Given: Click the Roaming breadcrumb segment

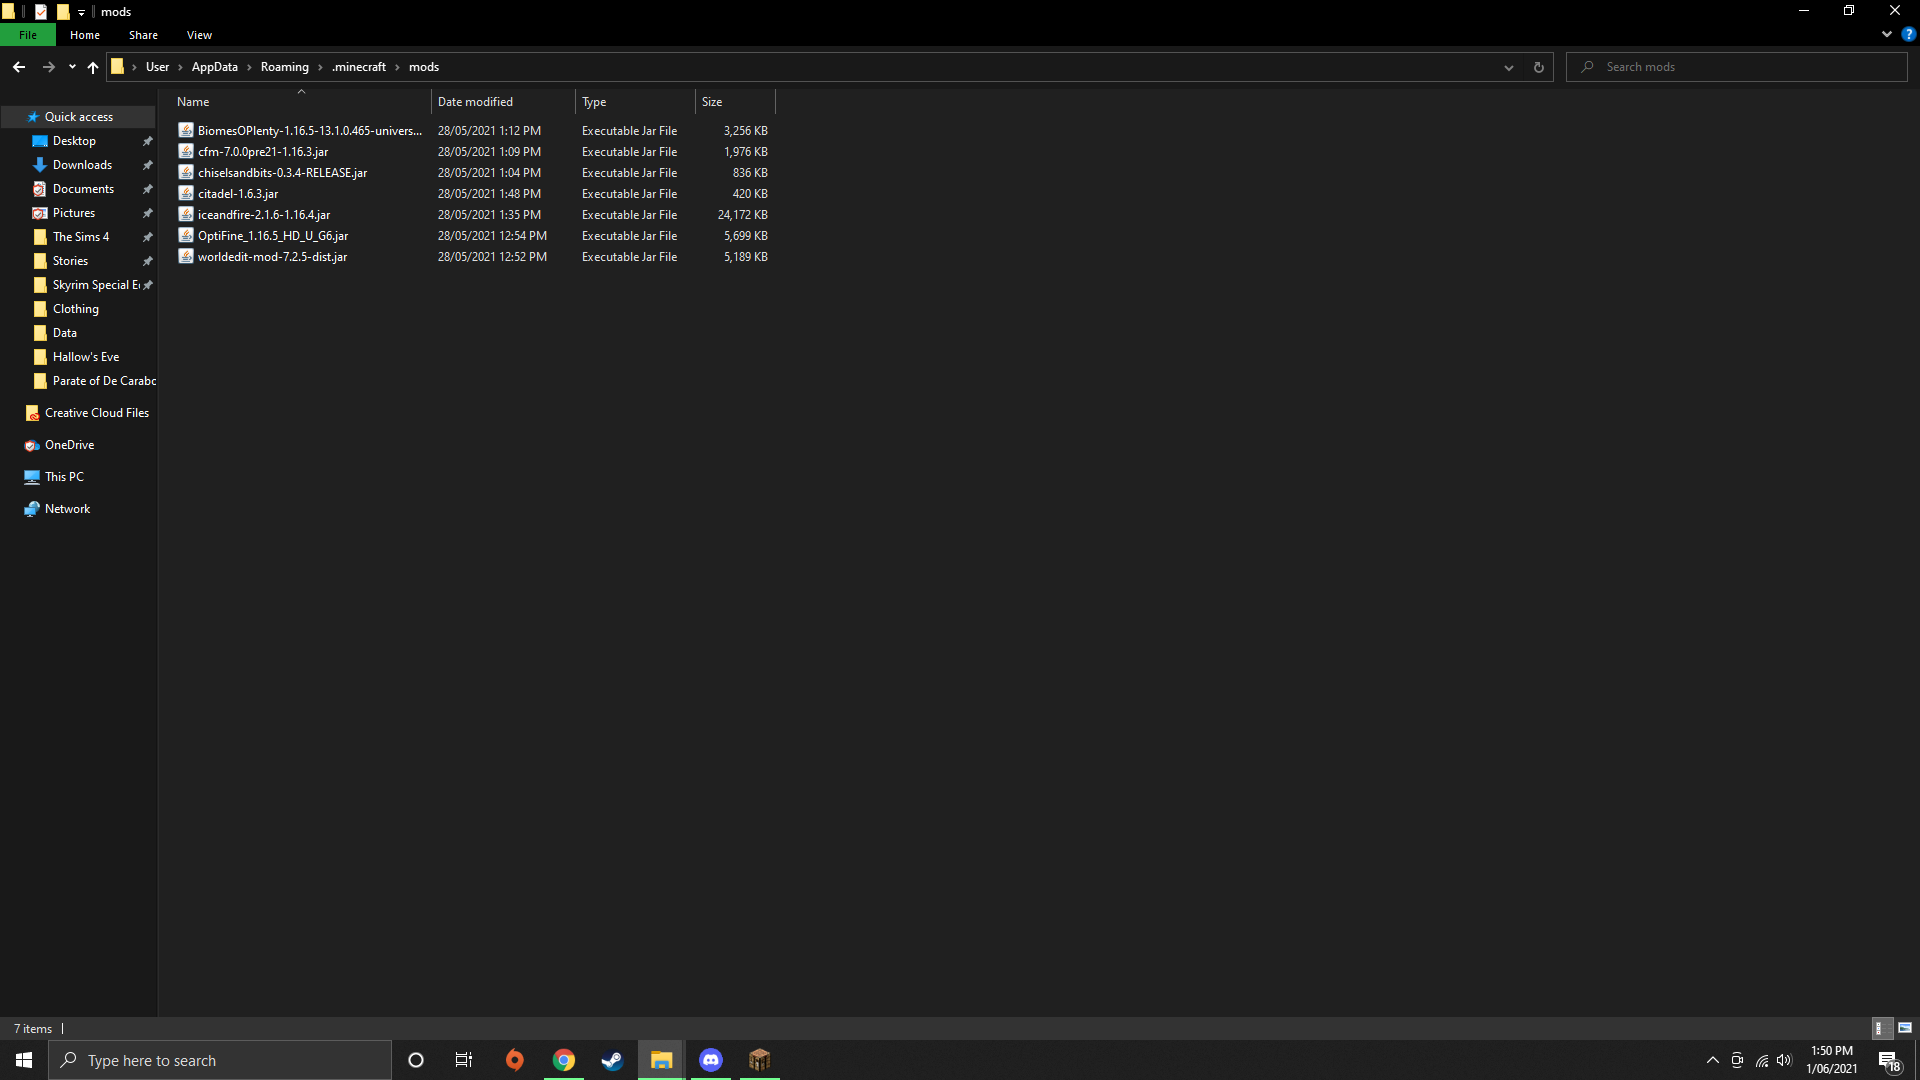Looking at the screenshot, I should tap(285, 67).
